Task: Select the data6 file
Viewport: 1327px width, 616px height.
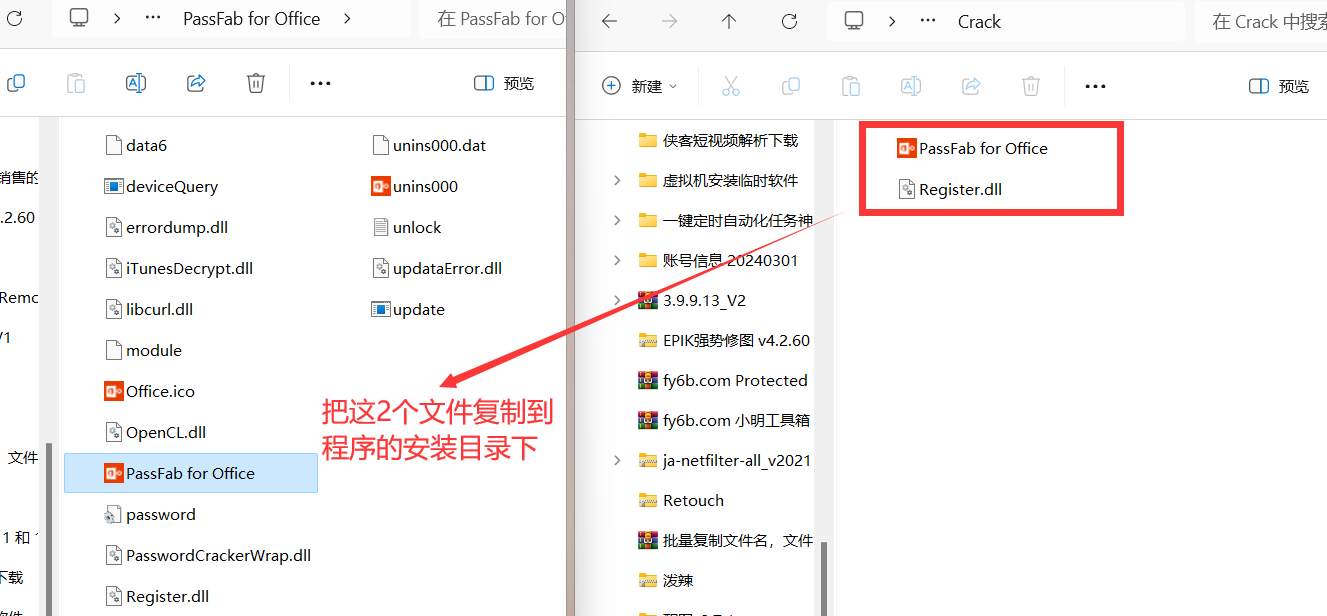Action: coord(135,145)
